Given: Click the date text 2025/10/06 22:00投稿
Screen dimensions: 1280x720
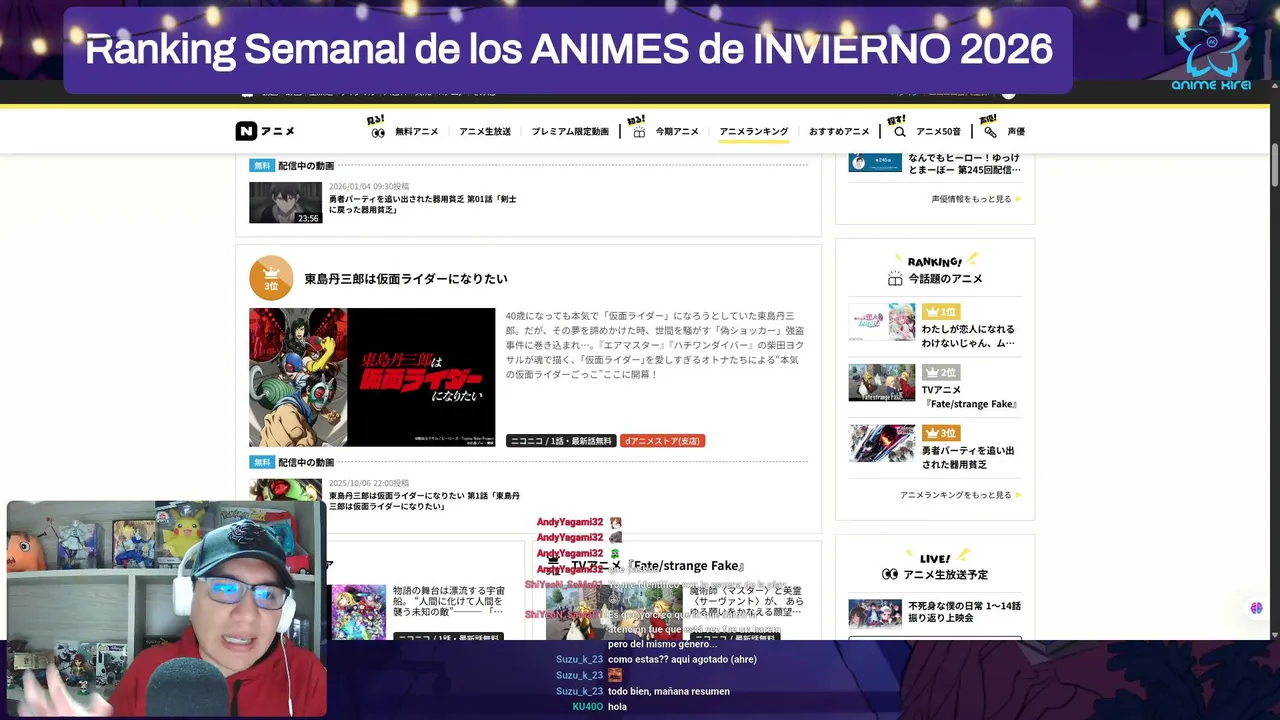Looking at the screenshot, I should coord(369,483).
